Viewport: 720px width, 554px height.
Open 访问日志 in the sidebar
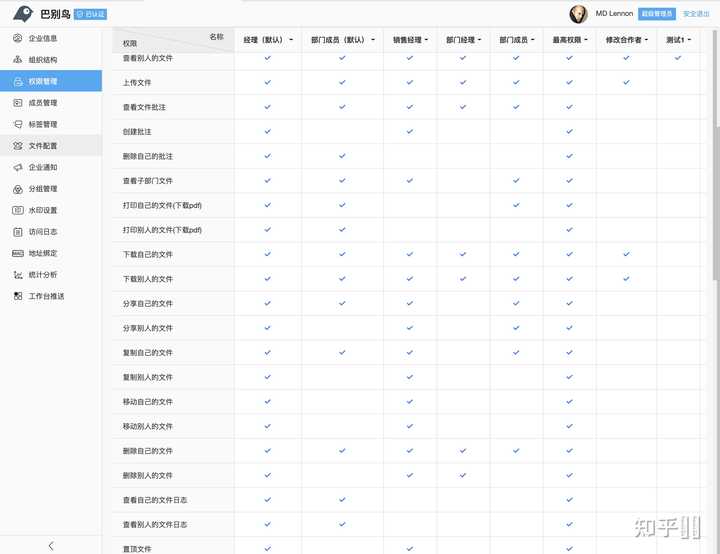[51, 232]
